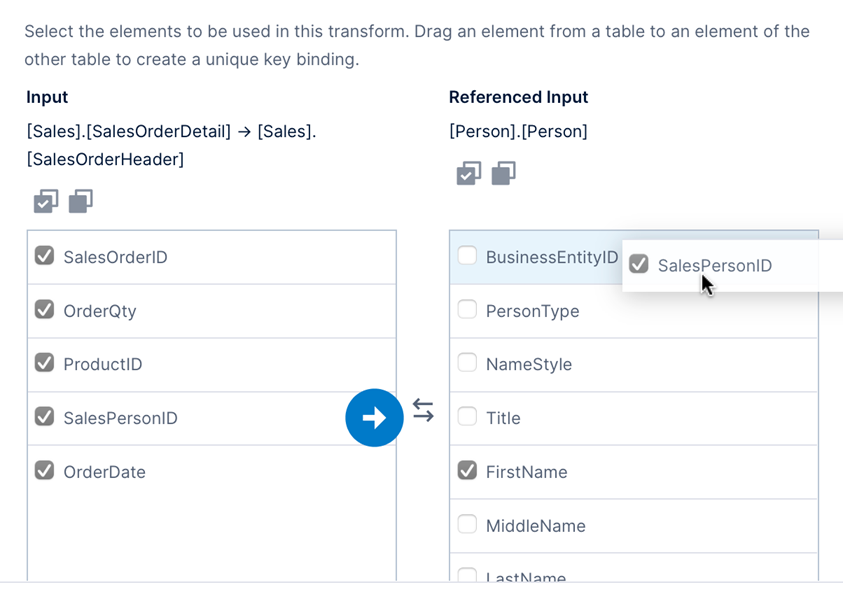
Task: Uncheck the OrderQty element
Action: pos(44,310)
